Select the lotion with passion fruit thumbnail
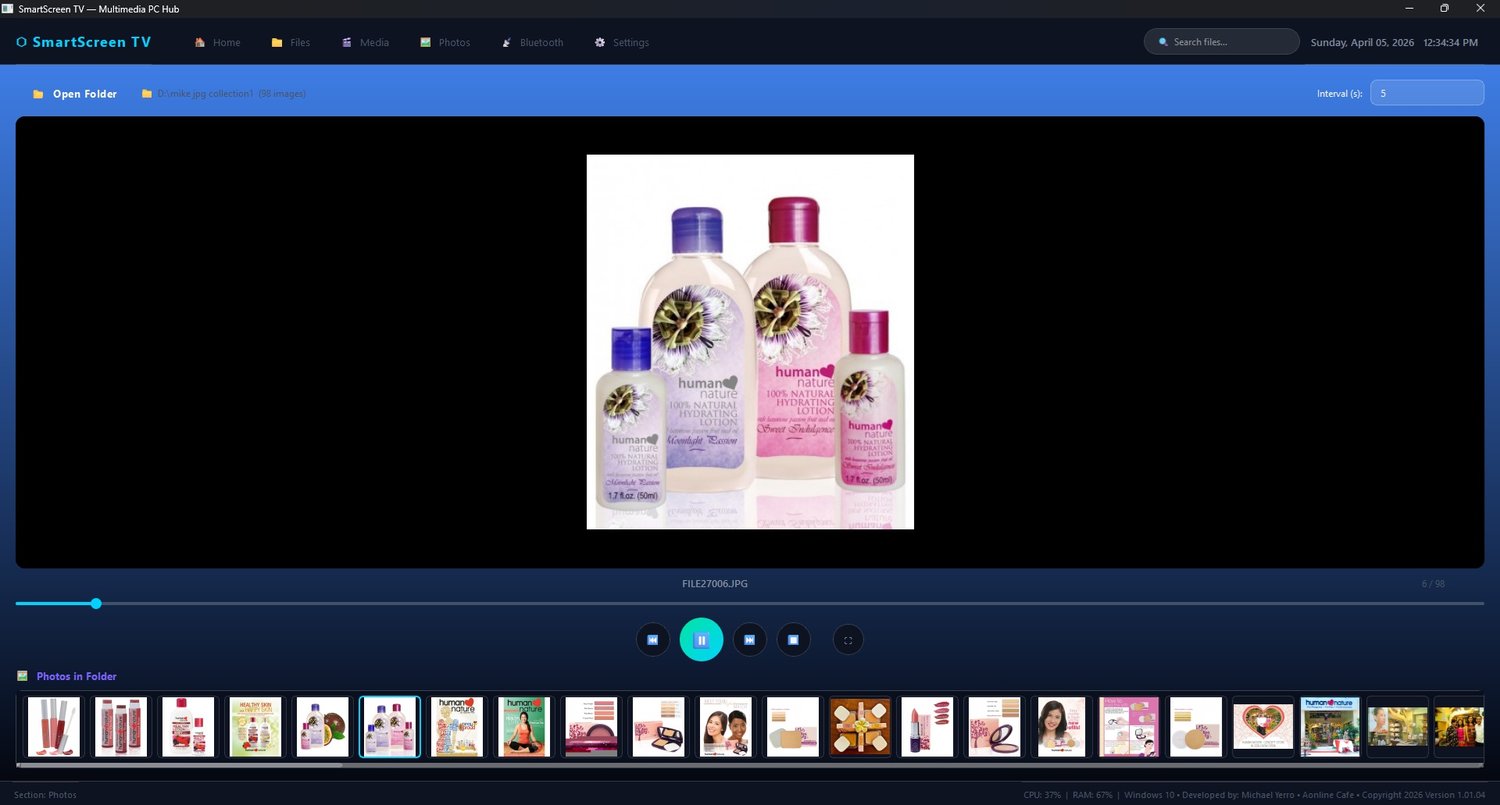The height and width of the screenshot is (805, 1500). coord(323,727)
